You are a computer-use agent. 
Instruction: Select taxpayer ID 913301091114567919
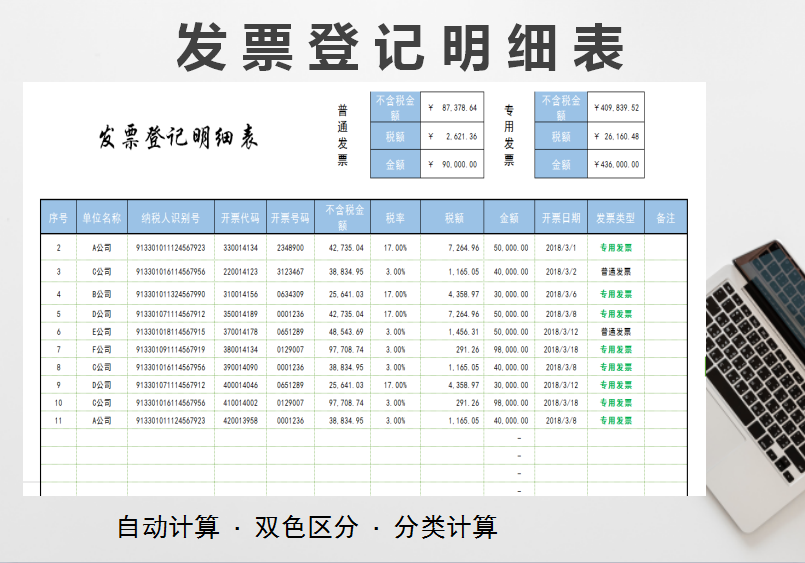click(171, 350)
